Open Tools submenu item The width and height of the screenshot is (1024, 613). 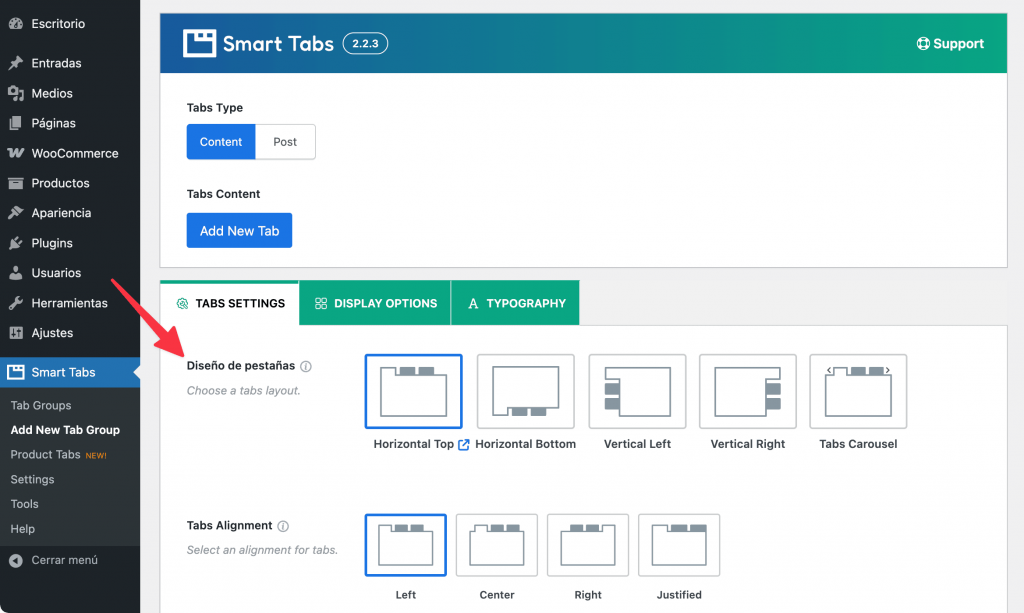point(24,504)
